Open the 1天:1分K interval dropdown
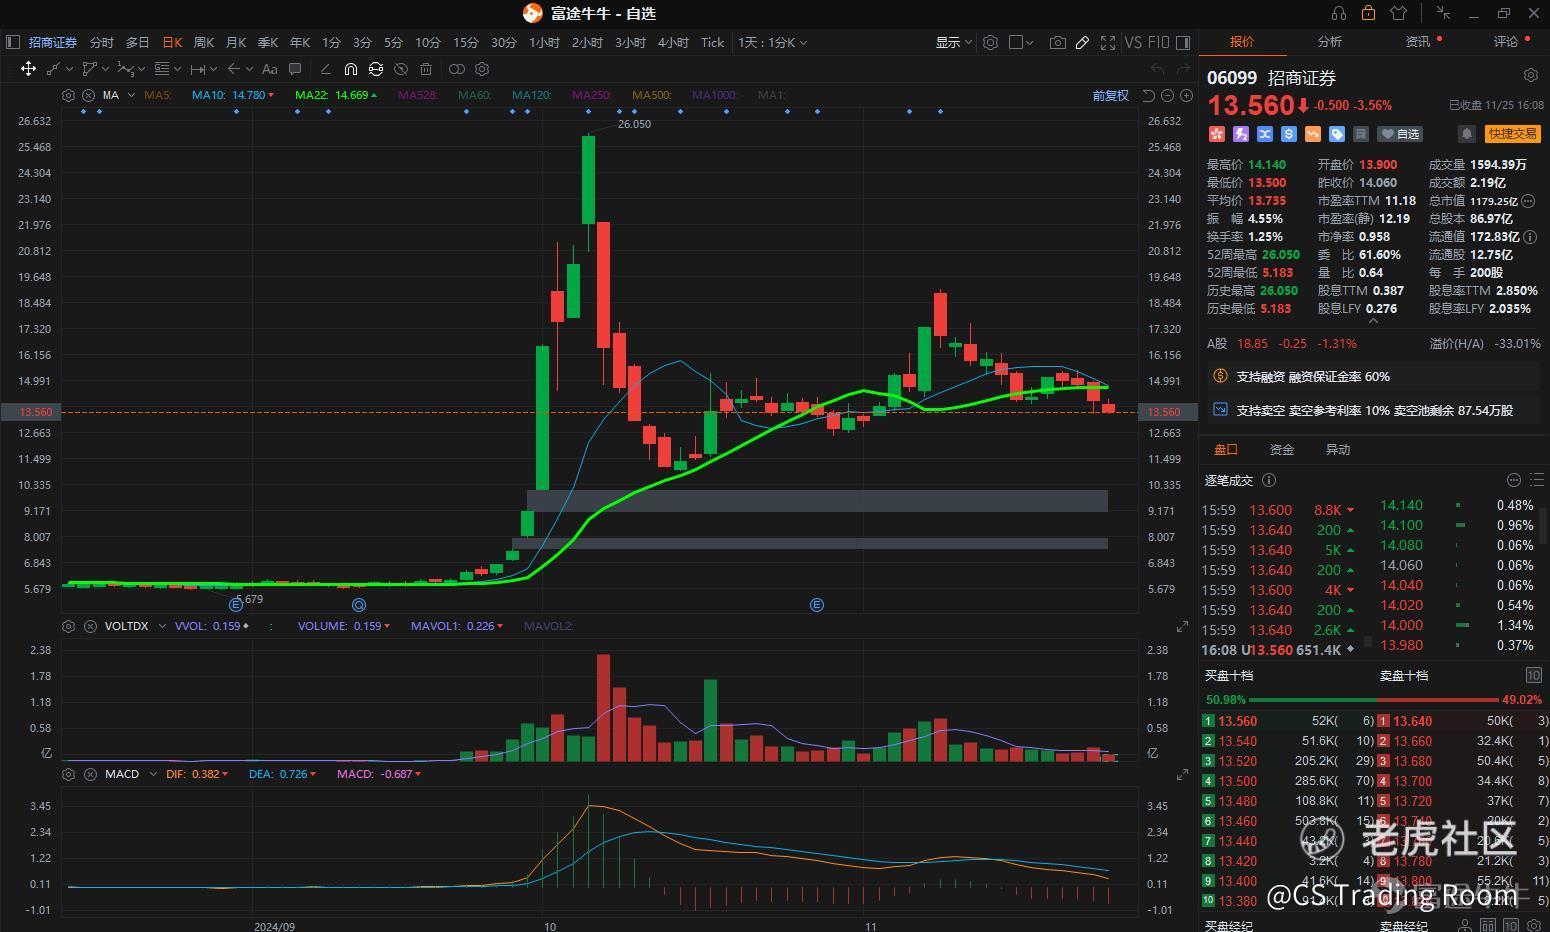The width and height of the screenshot is (1550, 932). 772,42
